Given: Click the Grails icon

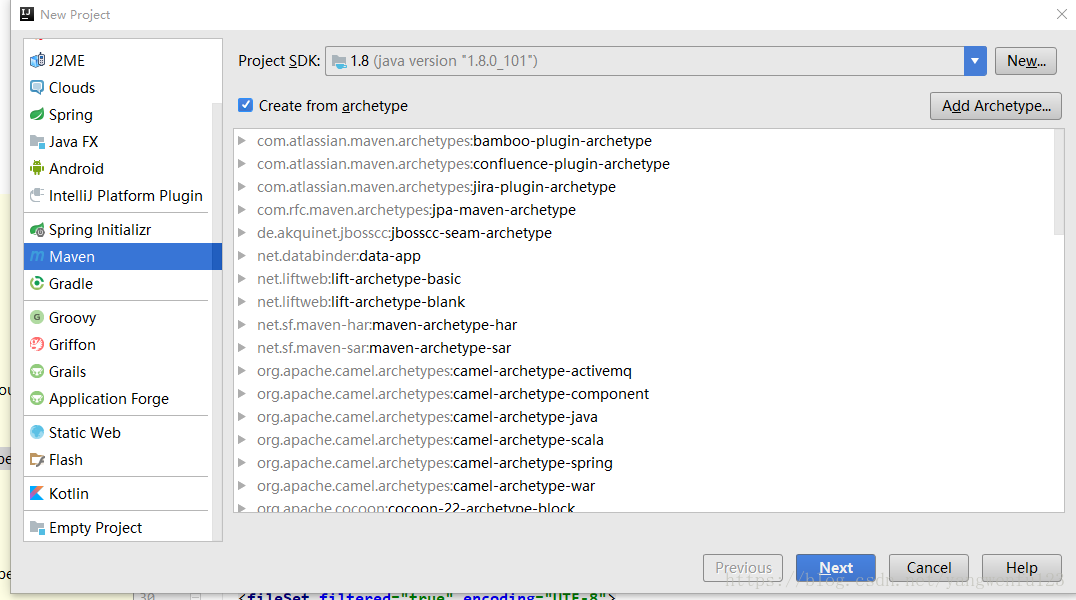Looking at the screenshot, I should (x=37, y=371).
